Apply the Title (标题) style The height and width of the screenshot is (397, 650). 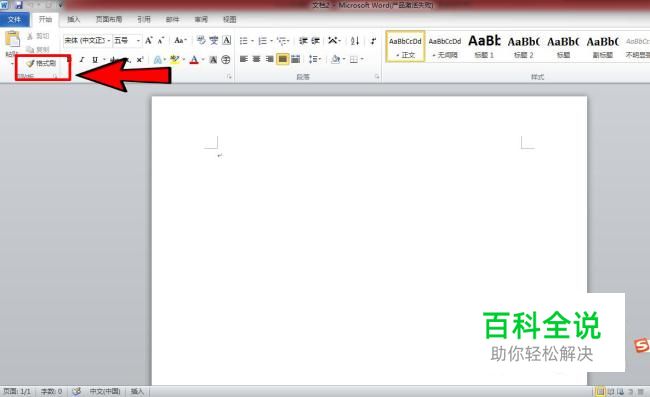coord(563,46)
